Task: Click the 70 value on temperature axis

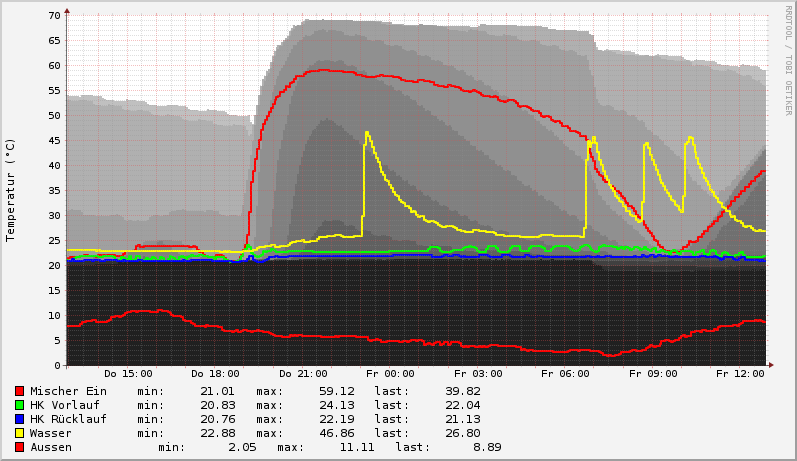Action: [53, 16]
